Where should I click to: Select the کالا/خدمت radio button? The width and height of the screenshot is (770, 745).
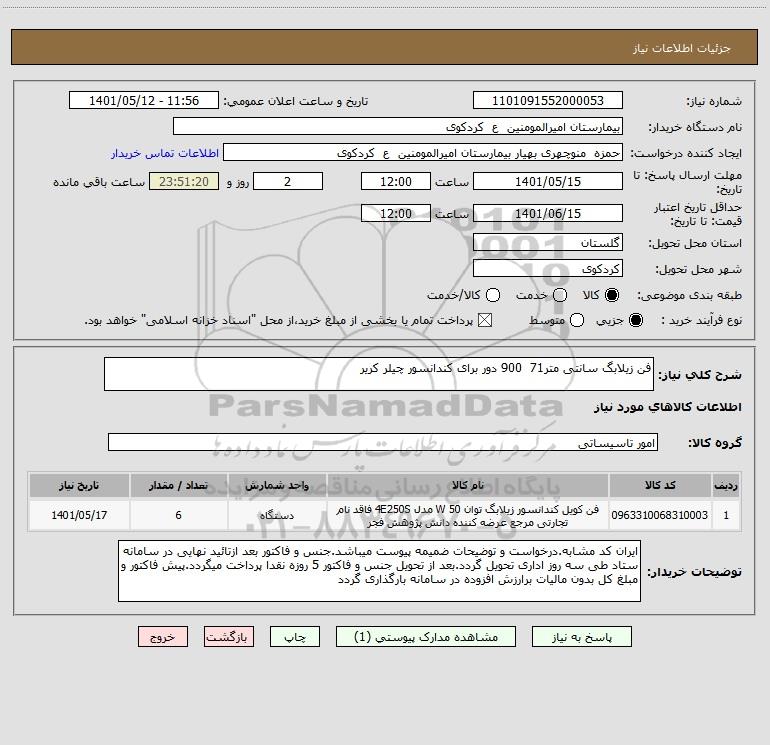493,295
